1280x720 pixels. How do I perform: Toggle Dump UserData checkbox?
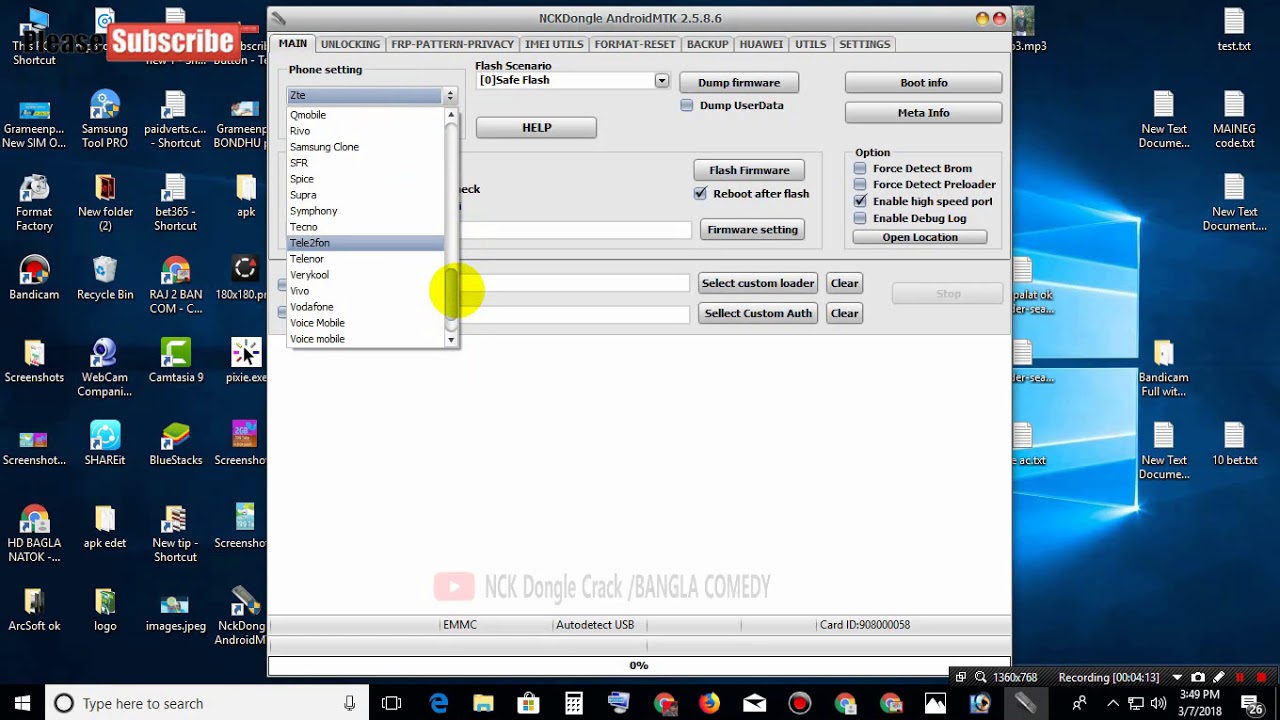tap(687, 105)
